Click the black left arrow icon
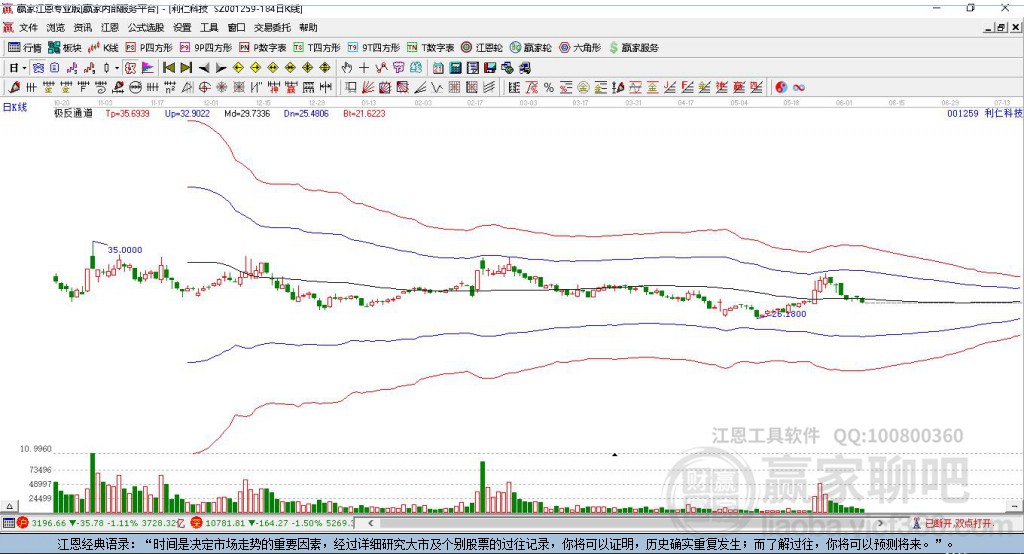 204,68
